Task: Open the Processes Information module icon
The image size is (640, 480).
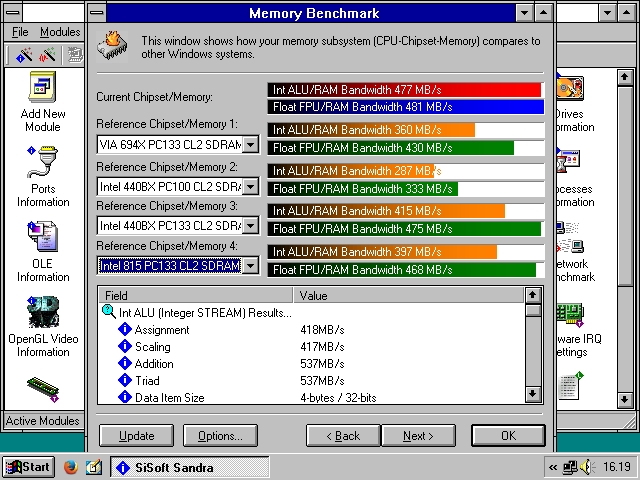Action: 569,162
